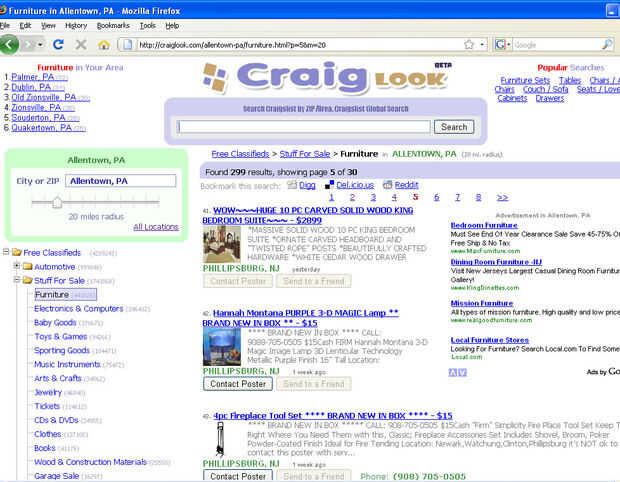
Task: Expand the Automotive tree node
Action: [17, 265]
